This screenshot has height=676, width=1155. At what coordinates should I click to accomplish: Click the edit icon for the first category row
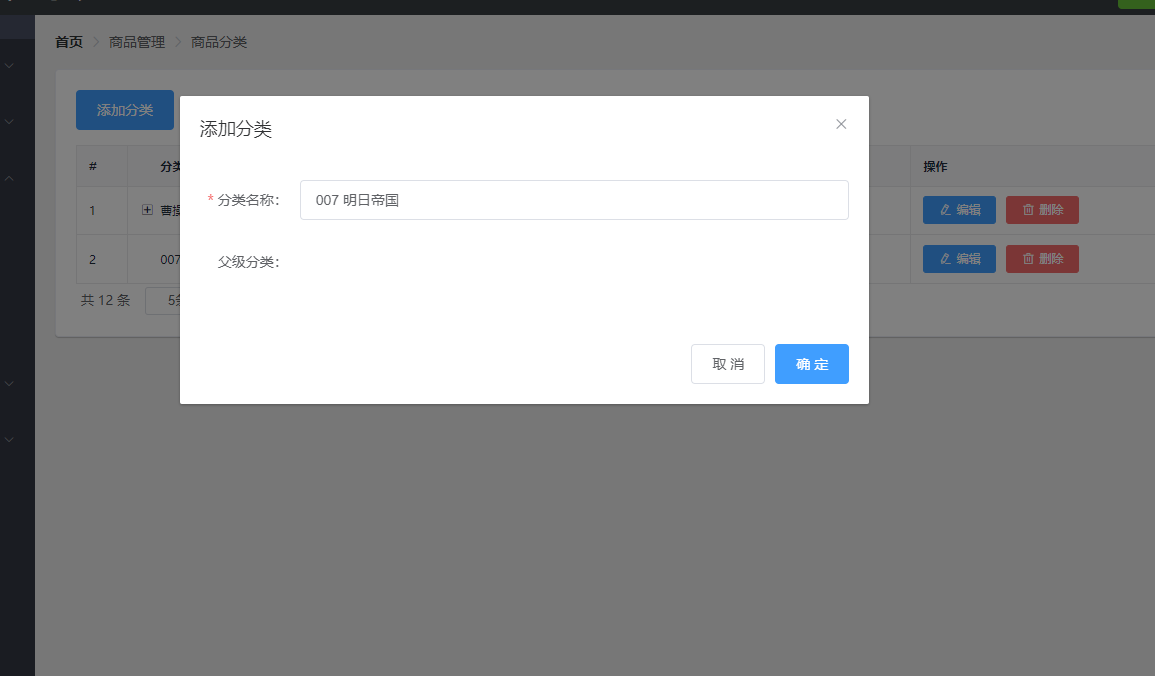pos(946,210)
